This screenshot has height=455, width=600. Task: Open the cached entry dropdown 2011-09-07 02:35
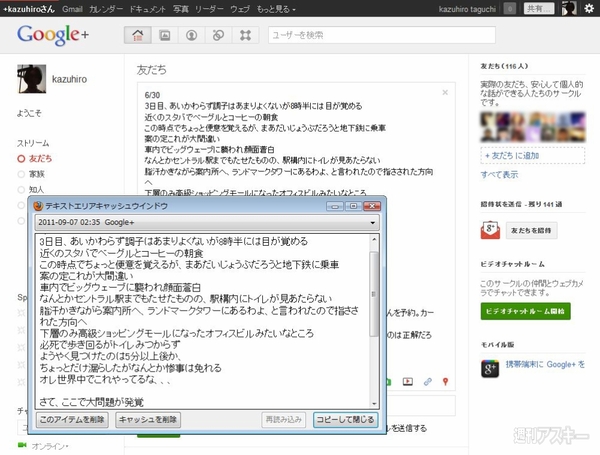pos(207,222)
